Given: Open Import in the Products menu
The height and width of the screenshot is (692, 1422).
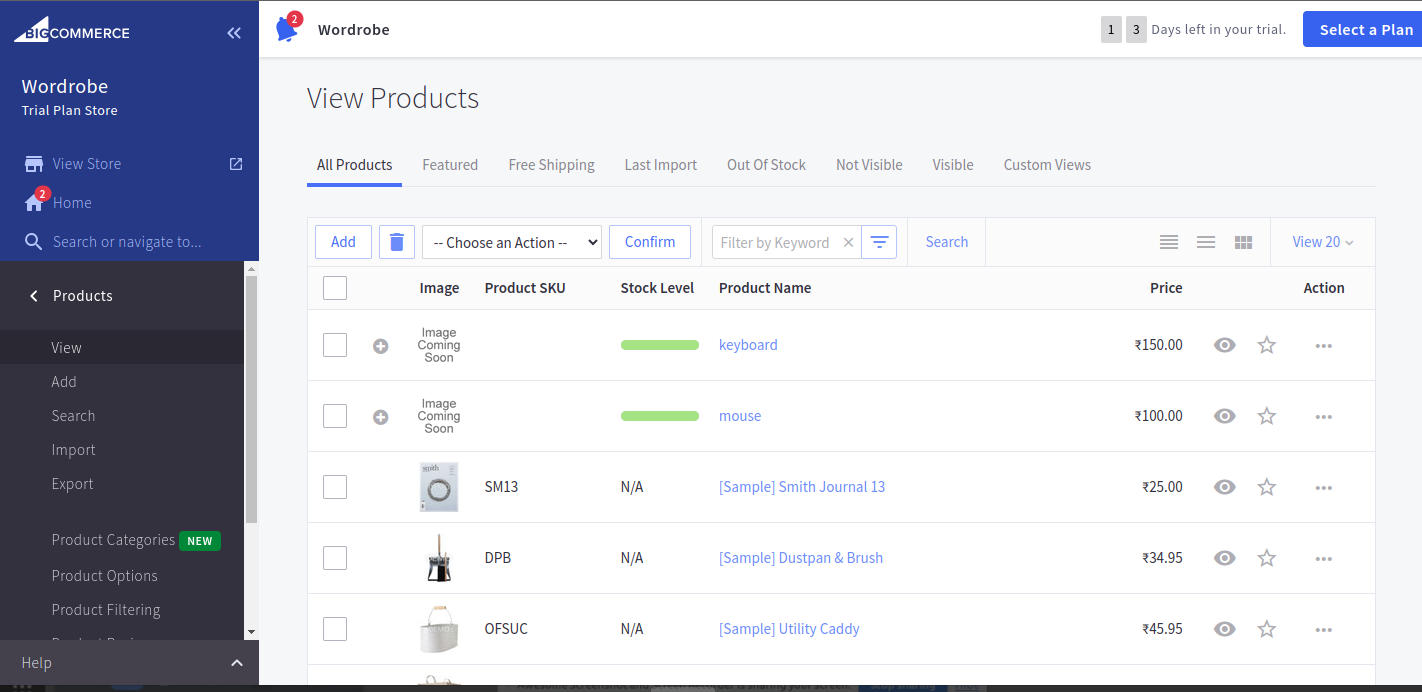Looking at the screenshot, I should click(x=74, y=450).
